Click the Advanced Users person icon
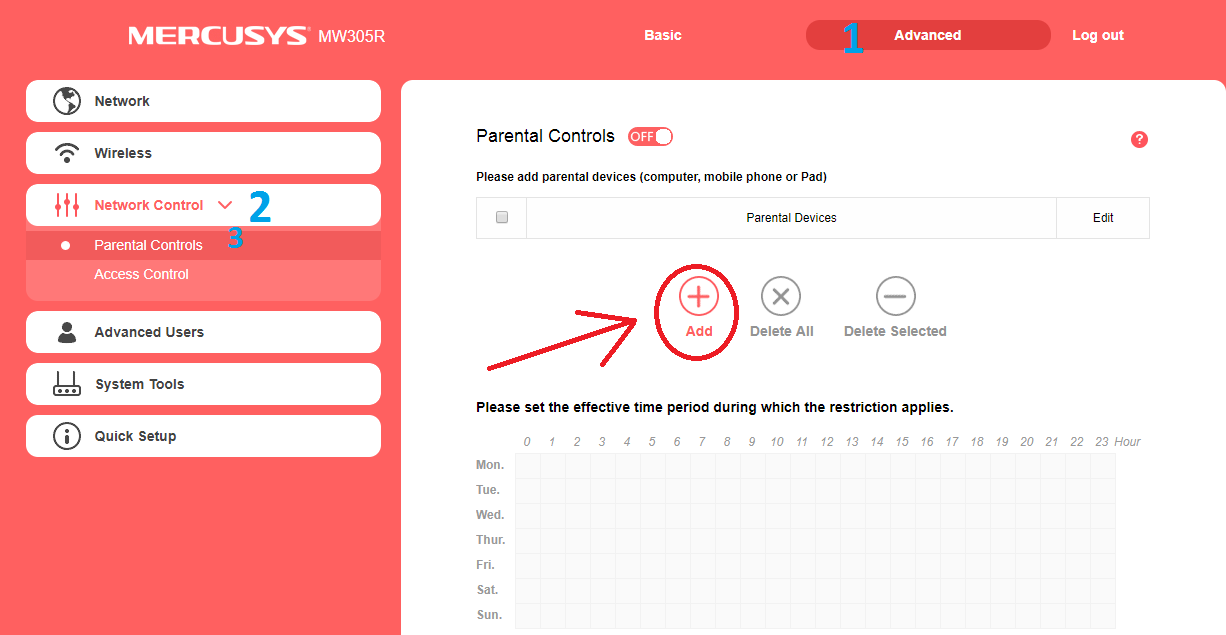The height and width of the screenshot is (635, 1226). point(67,332)
